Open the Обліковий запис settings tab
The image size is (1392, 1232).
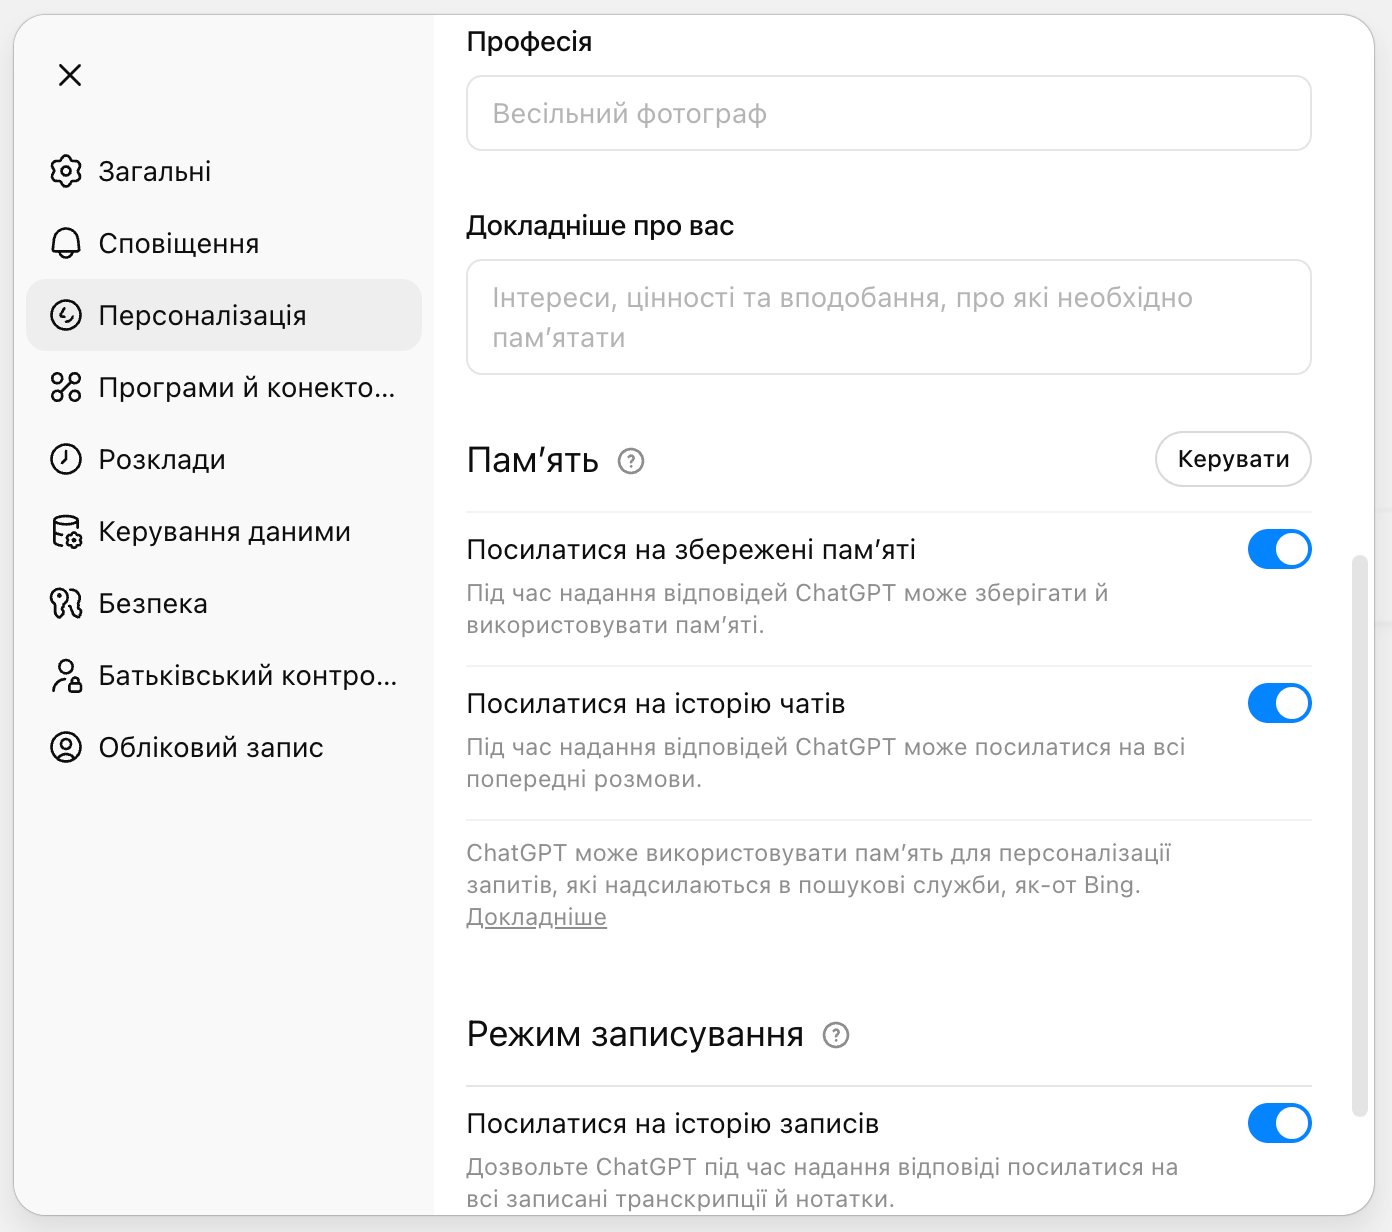point(210,747)
